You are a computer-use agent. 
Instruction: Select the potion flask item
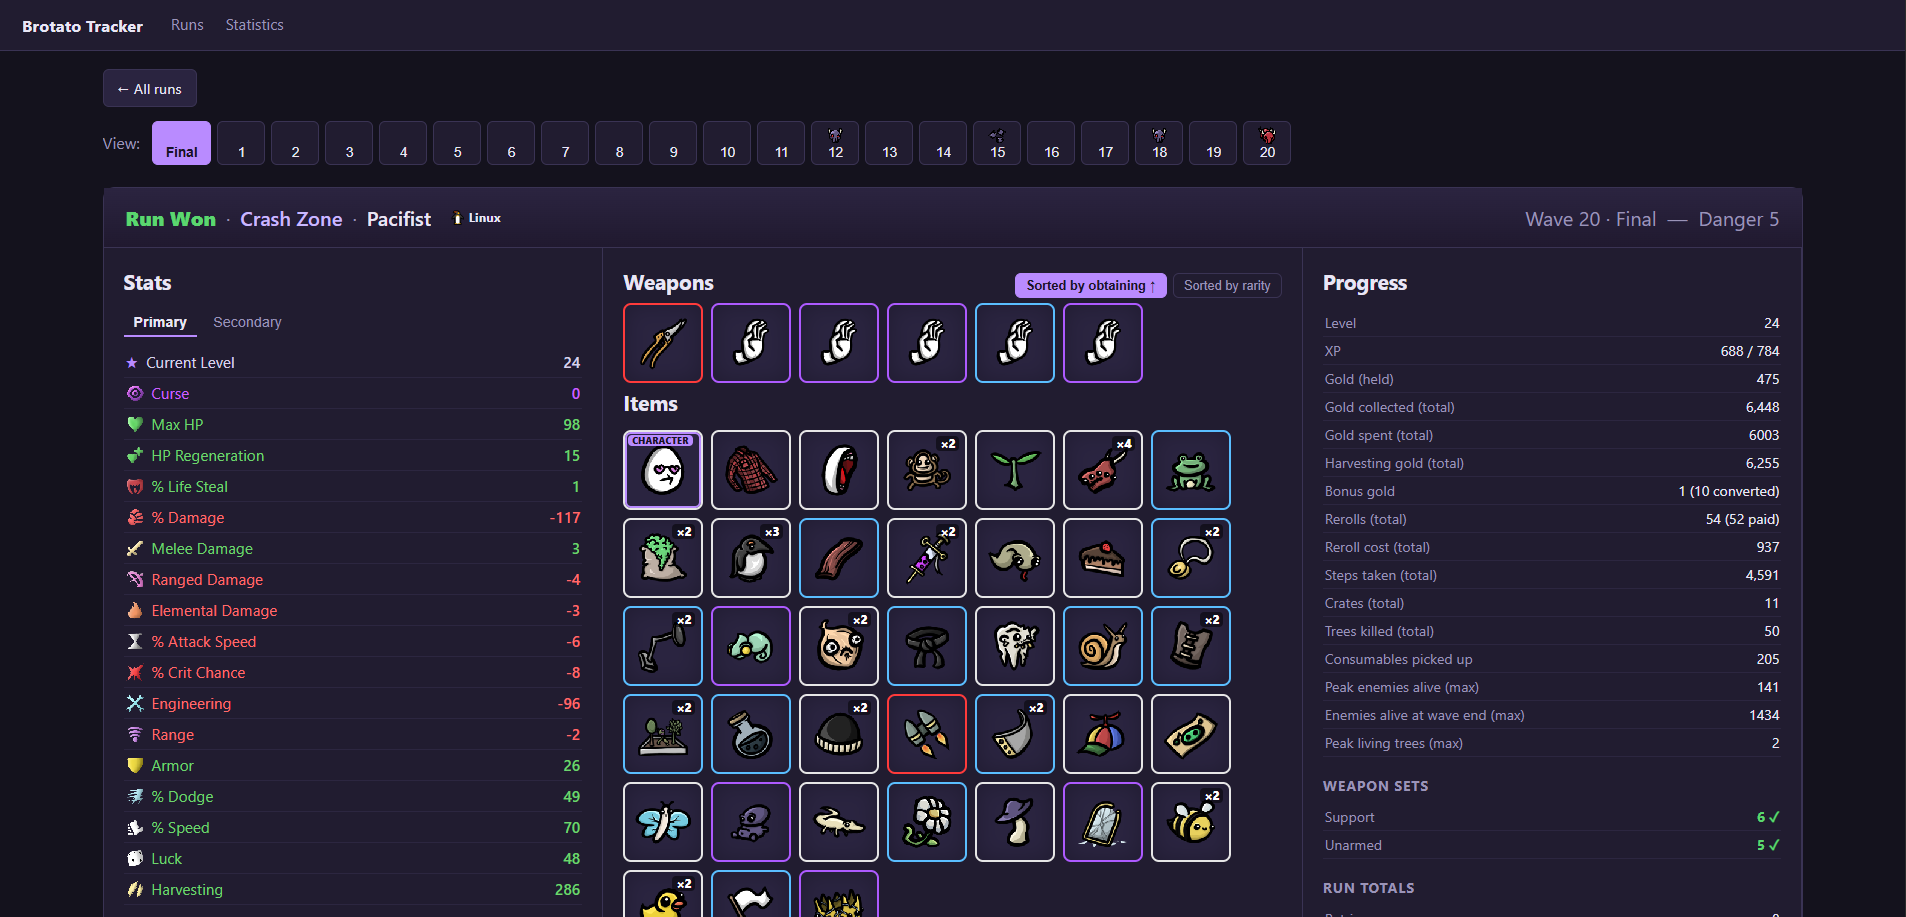tap(751, 734)
